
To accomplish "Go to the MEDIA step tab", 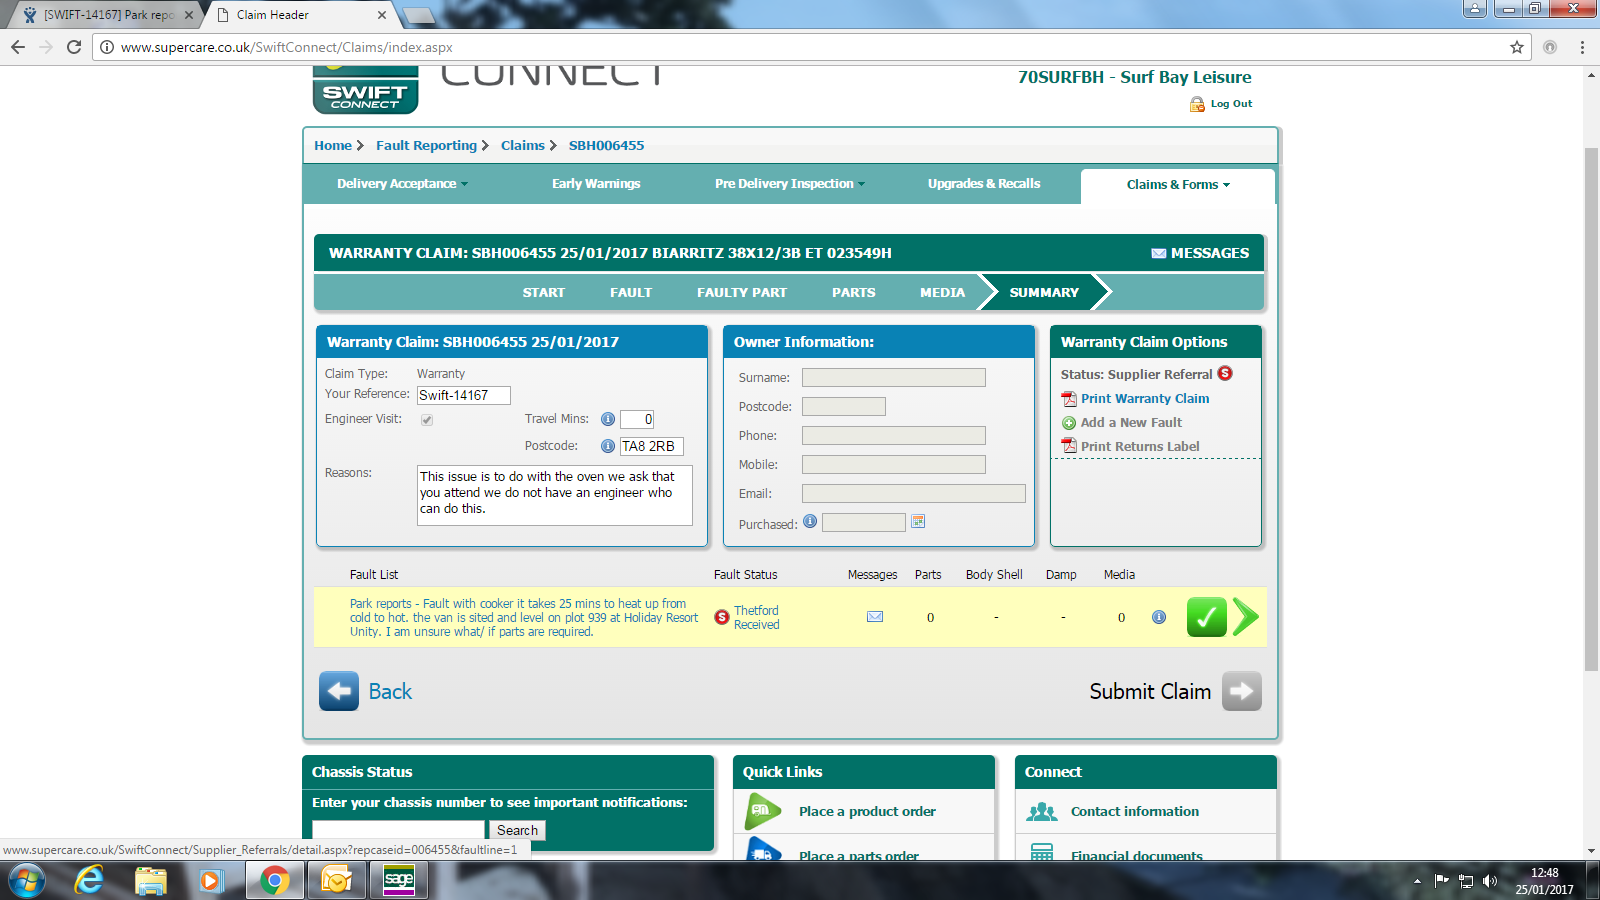I will pos(942,293).
